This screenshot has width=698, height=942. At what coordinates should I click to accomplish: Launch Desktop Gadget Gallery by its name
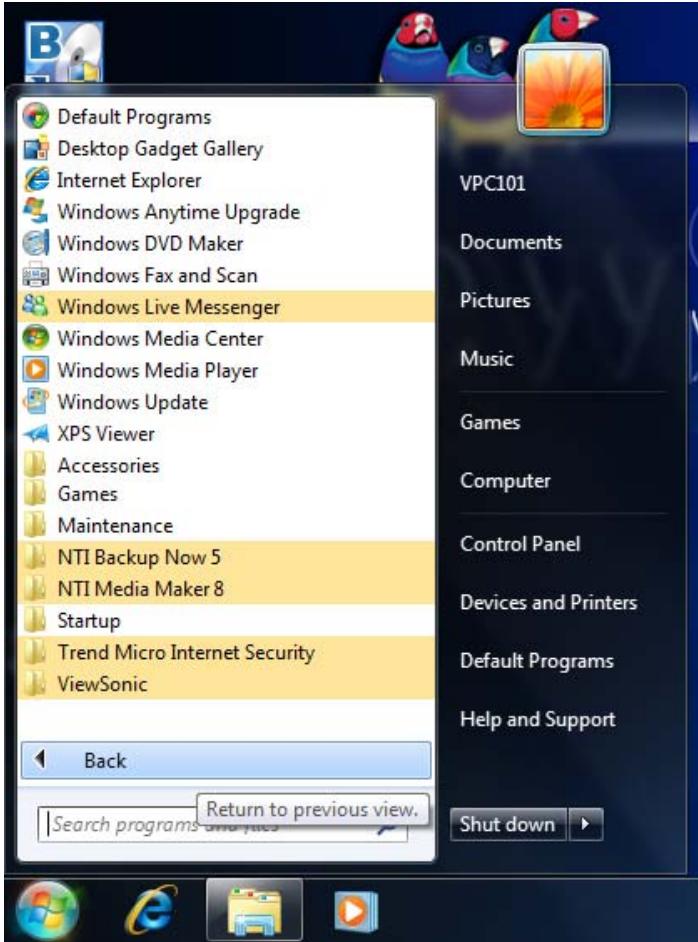160,148
